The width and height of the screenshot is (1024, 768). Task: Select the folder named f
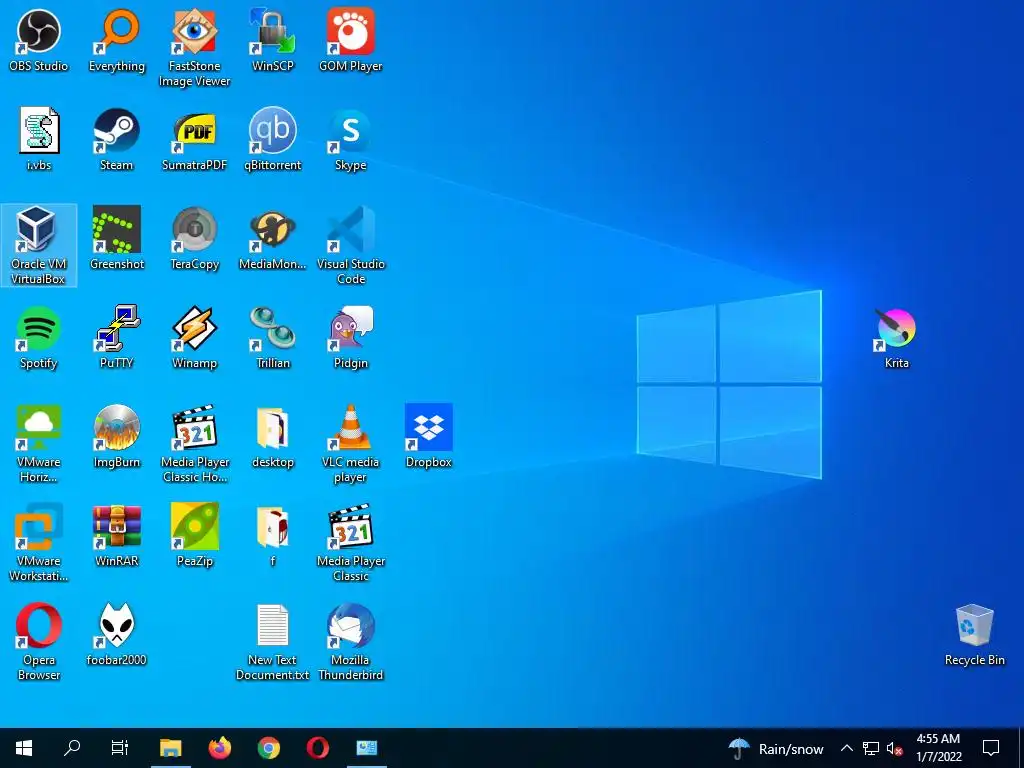(273, 535)
